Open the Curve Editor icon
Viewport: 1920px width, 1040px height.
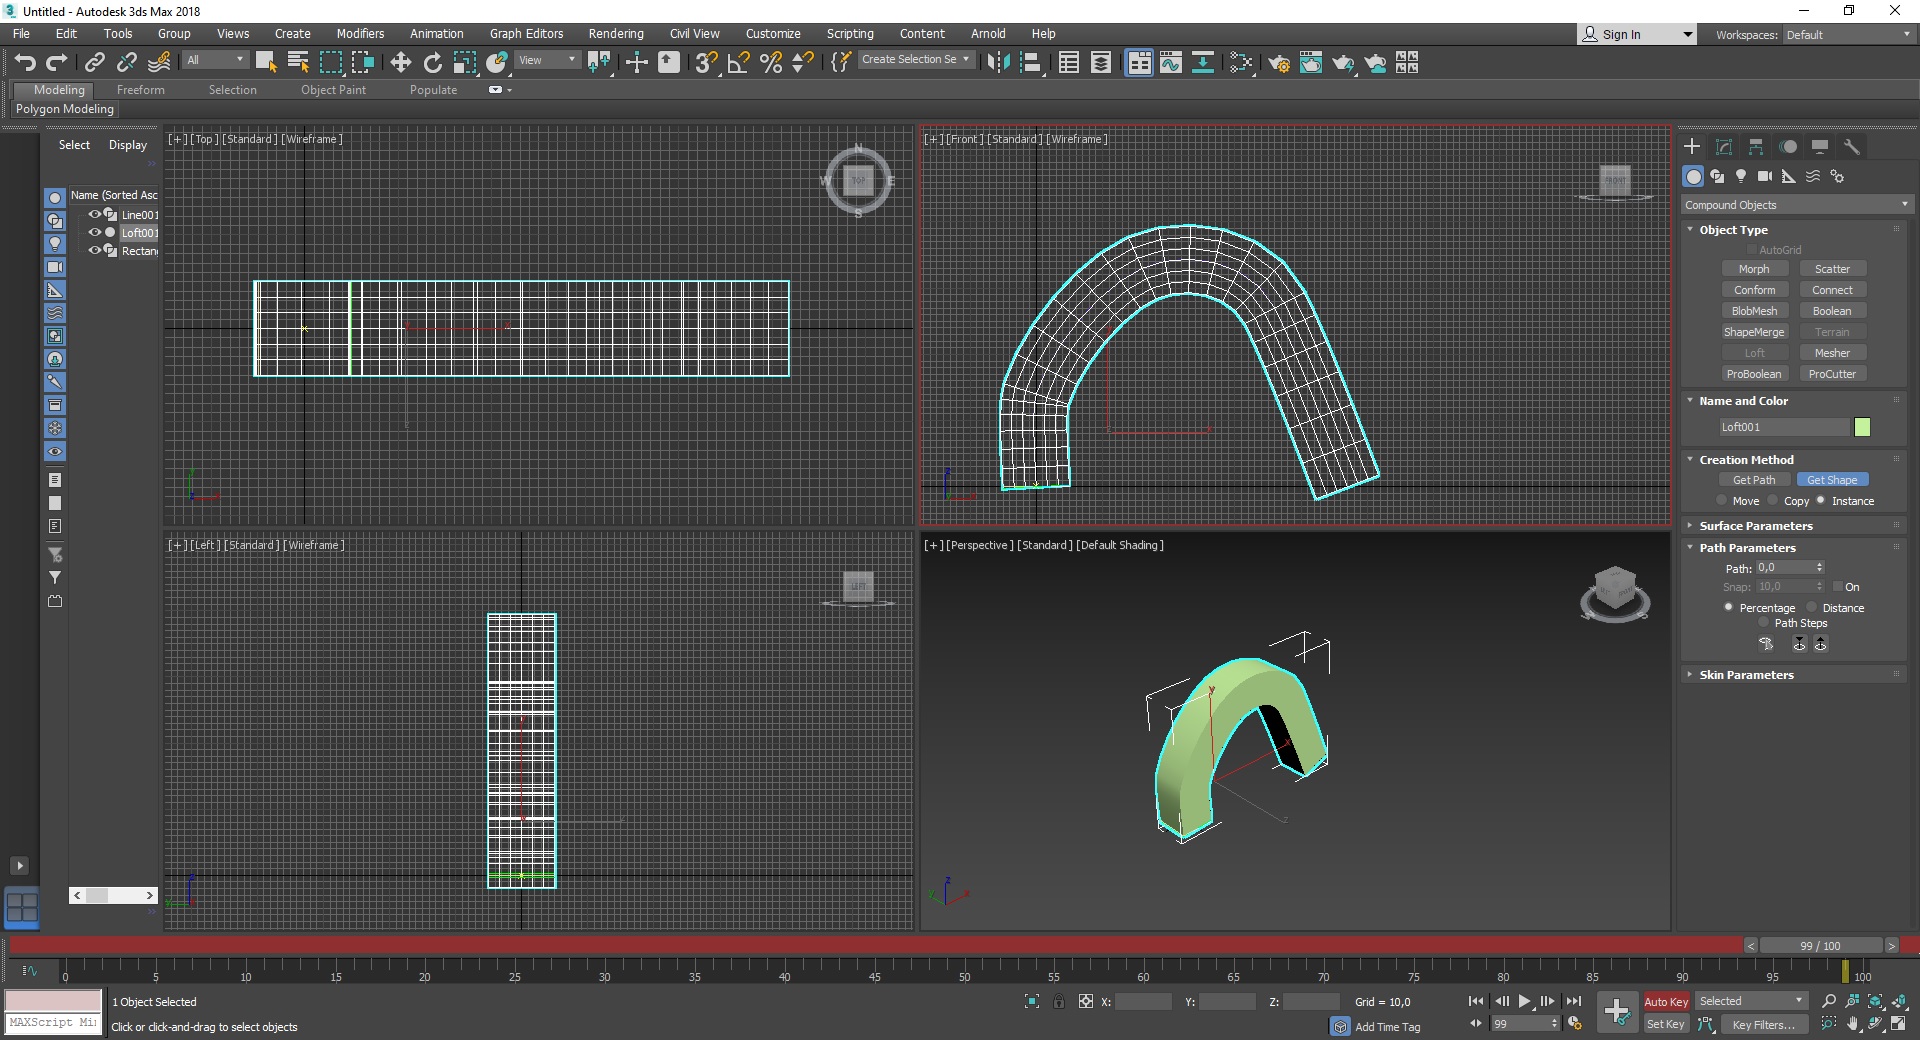(1170, 63)
